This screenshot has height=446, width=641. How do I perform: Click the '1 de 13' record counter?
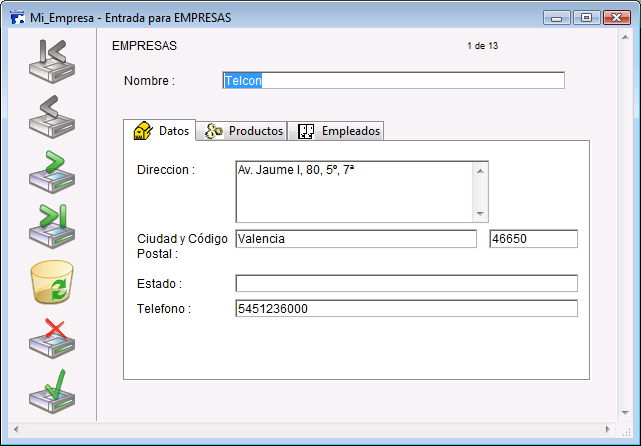pos(482,46)
